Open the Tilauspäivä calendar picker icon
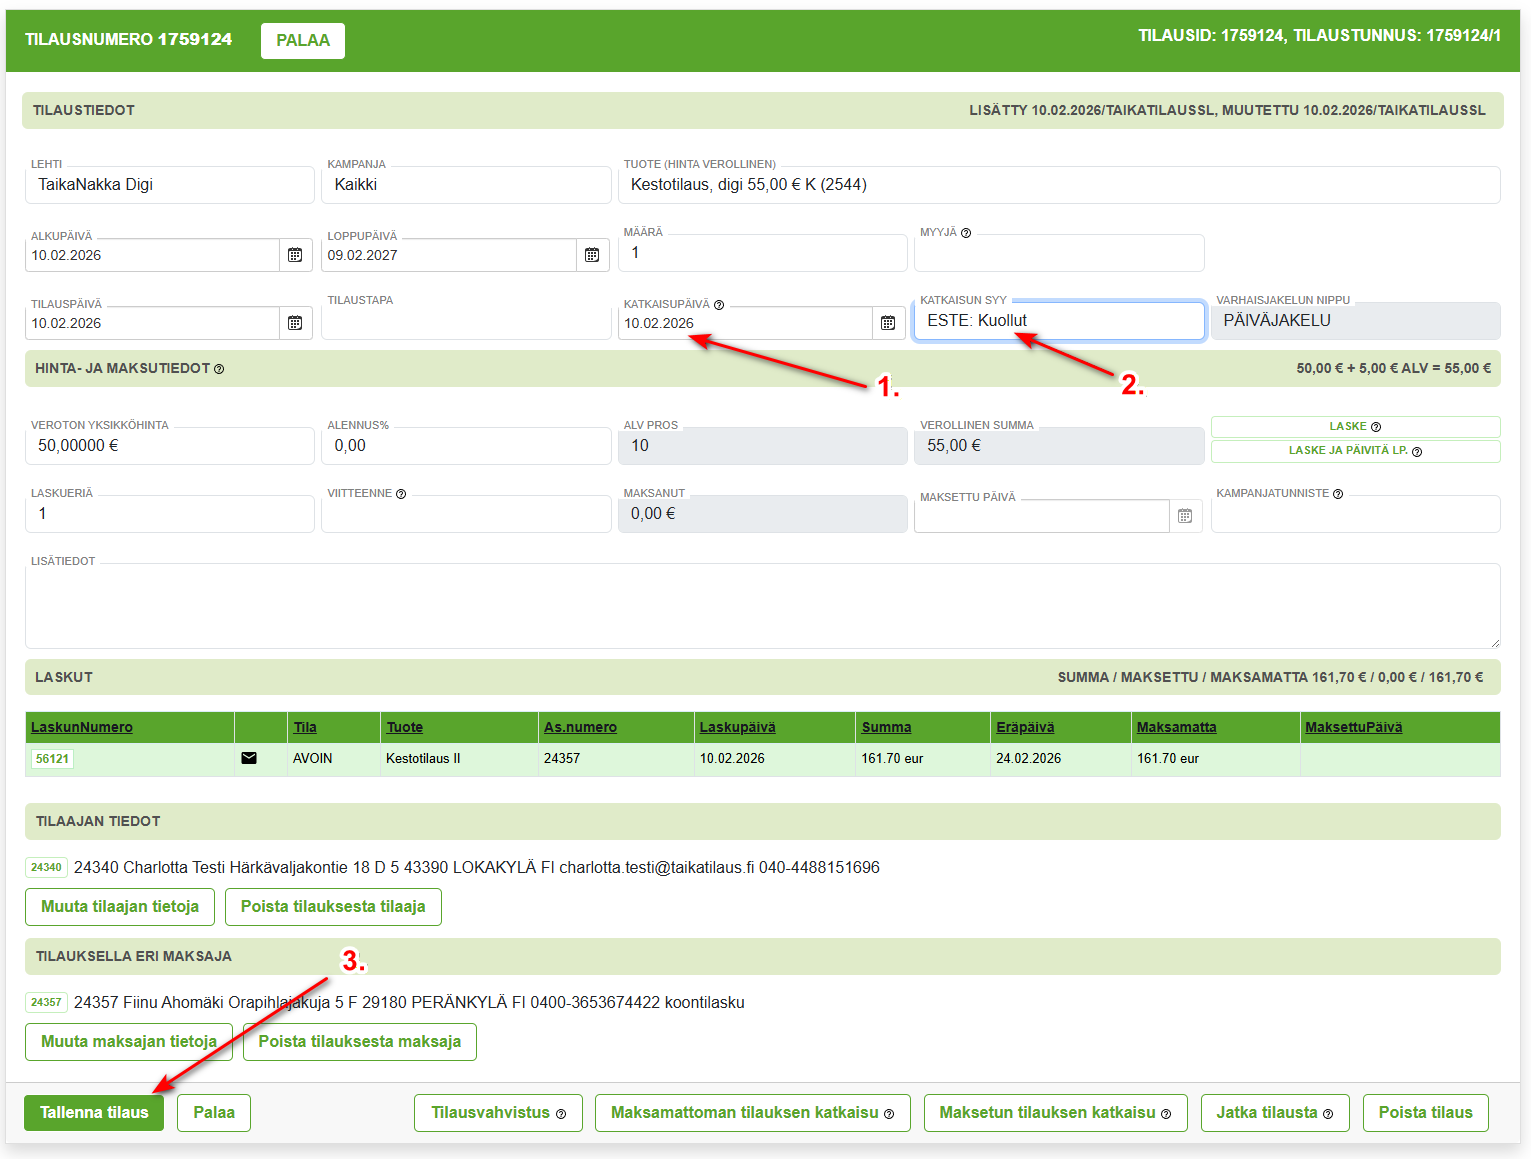 point(295,323)
